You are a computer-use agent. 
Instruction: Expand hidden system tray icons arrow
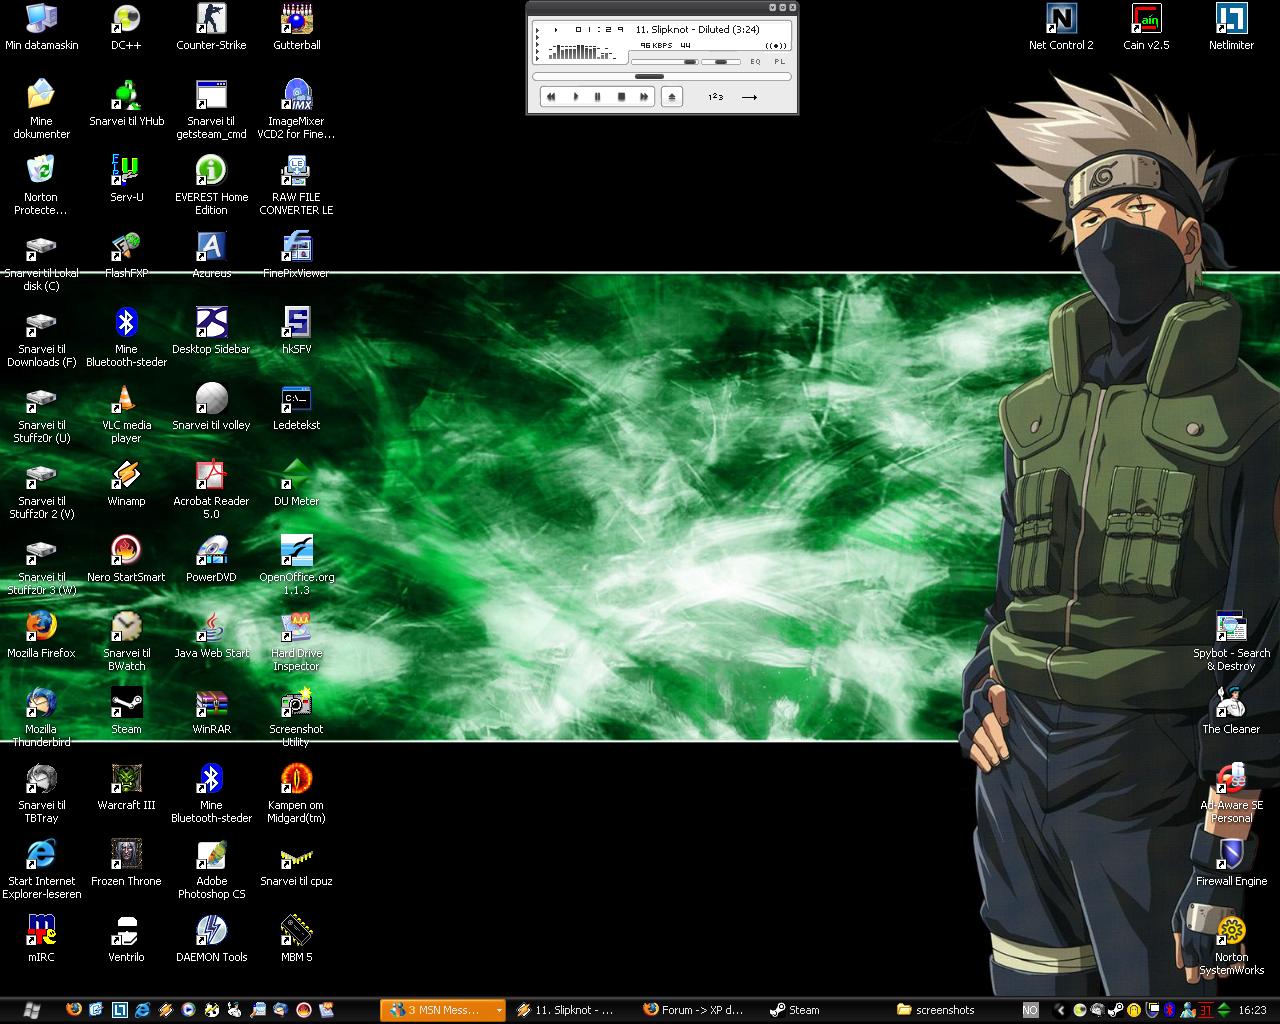click(x=1060, y=1010)
